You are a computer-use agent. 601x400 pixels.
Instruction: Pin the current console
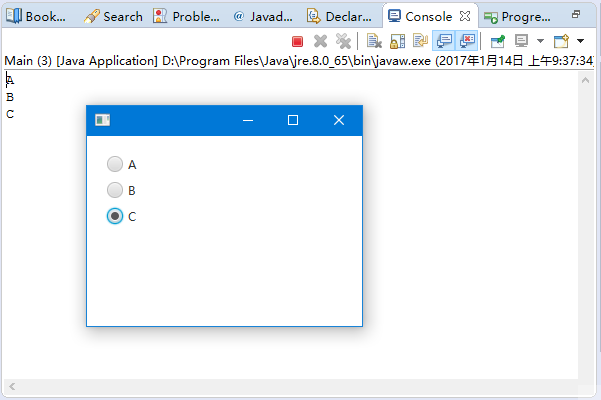(497, 41)
